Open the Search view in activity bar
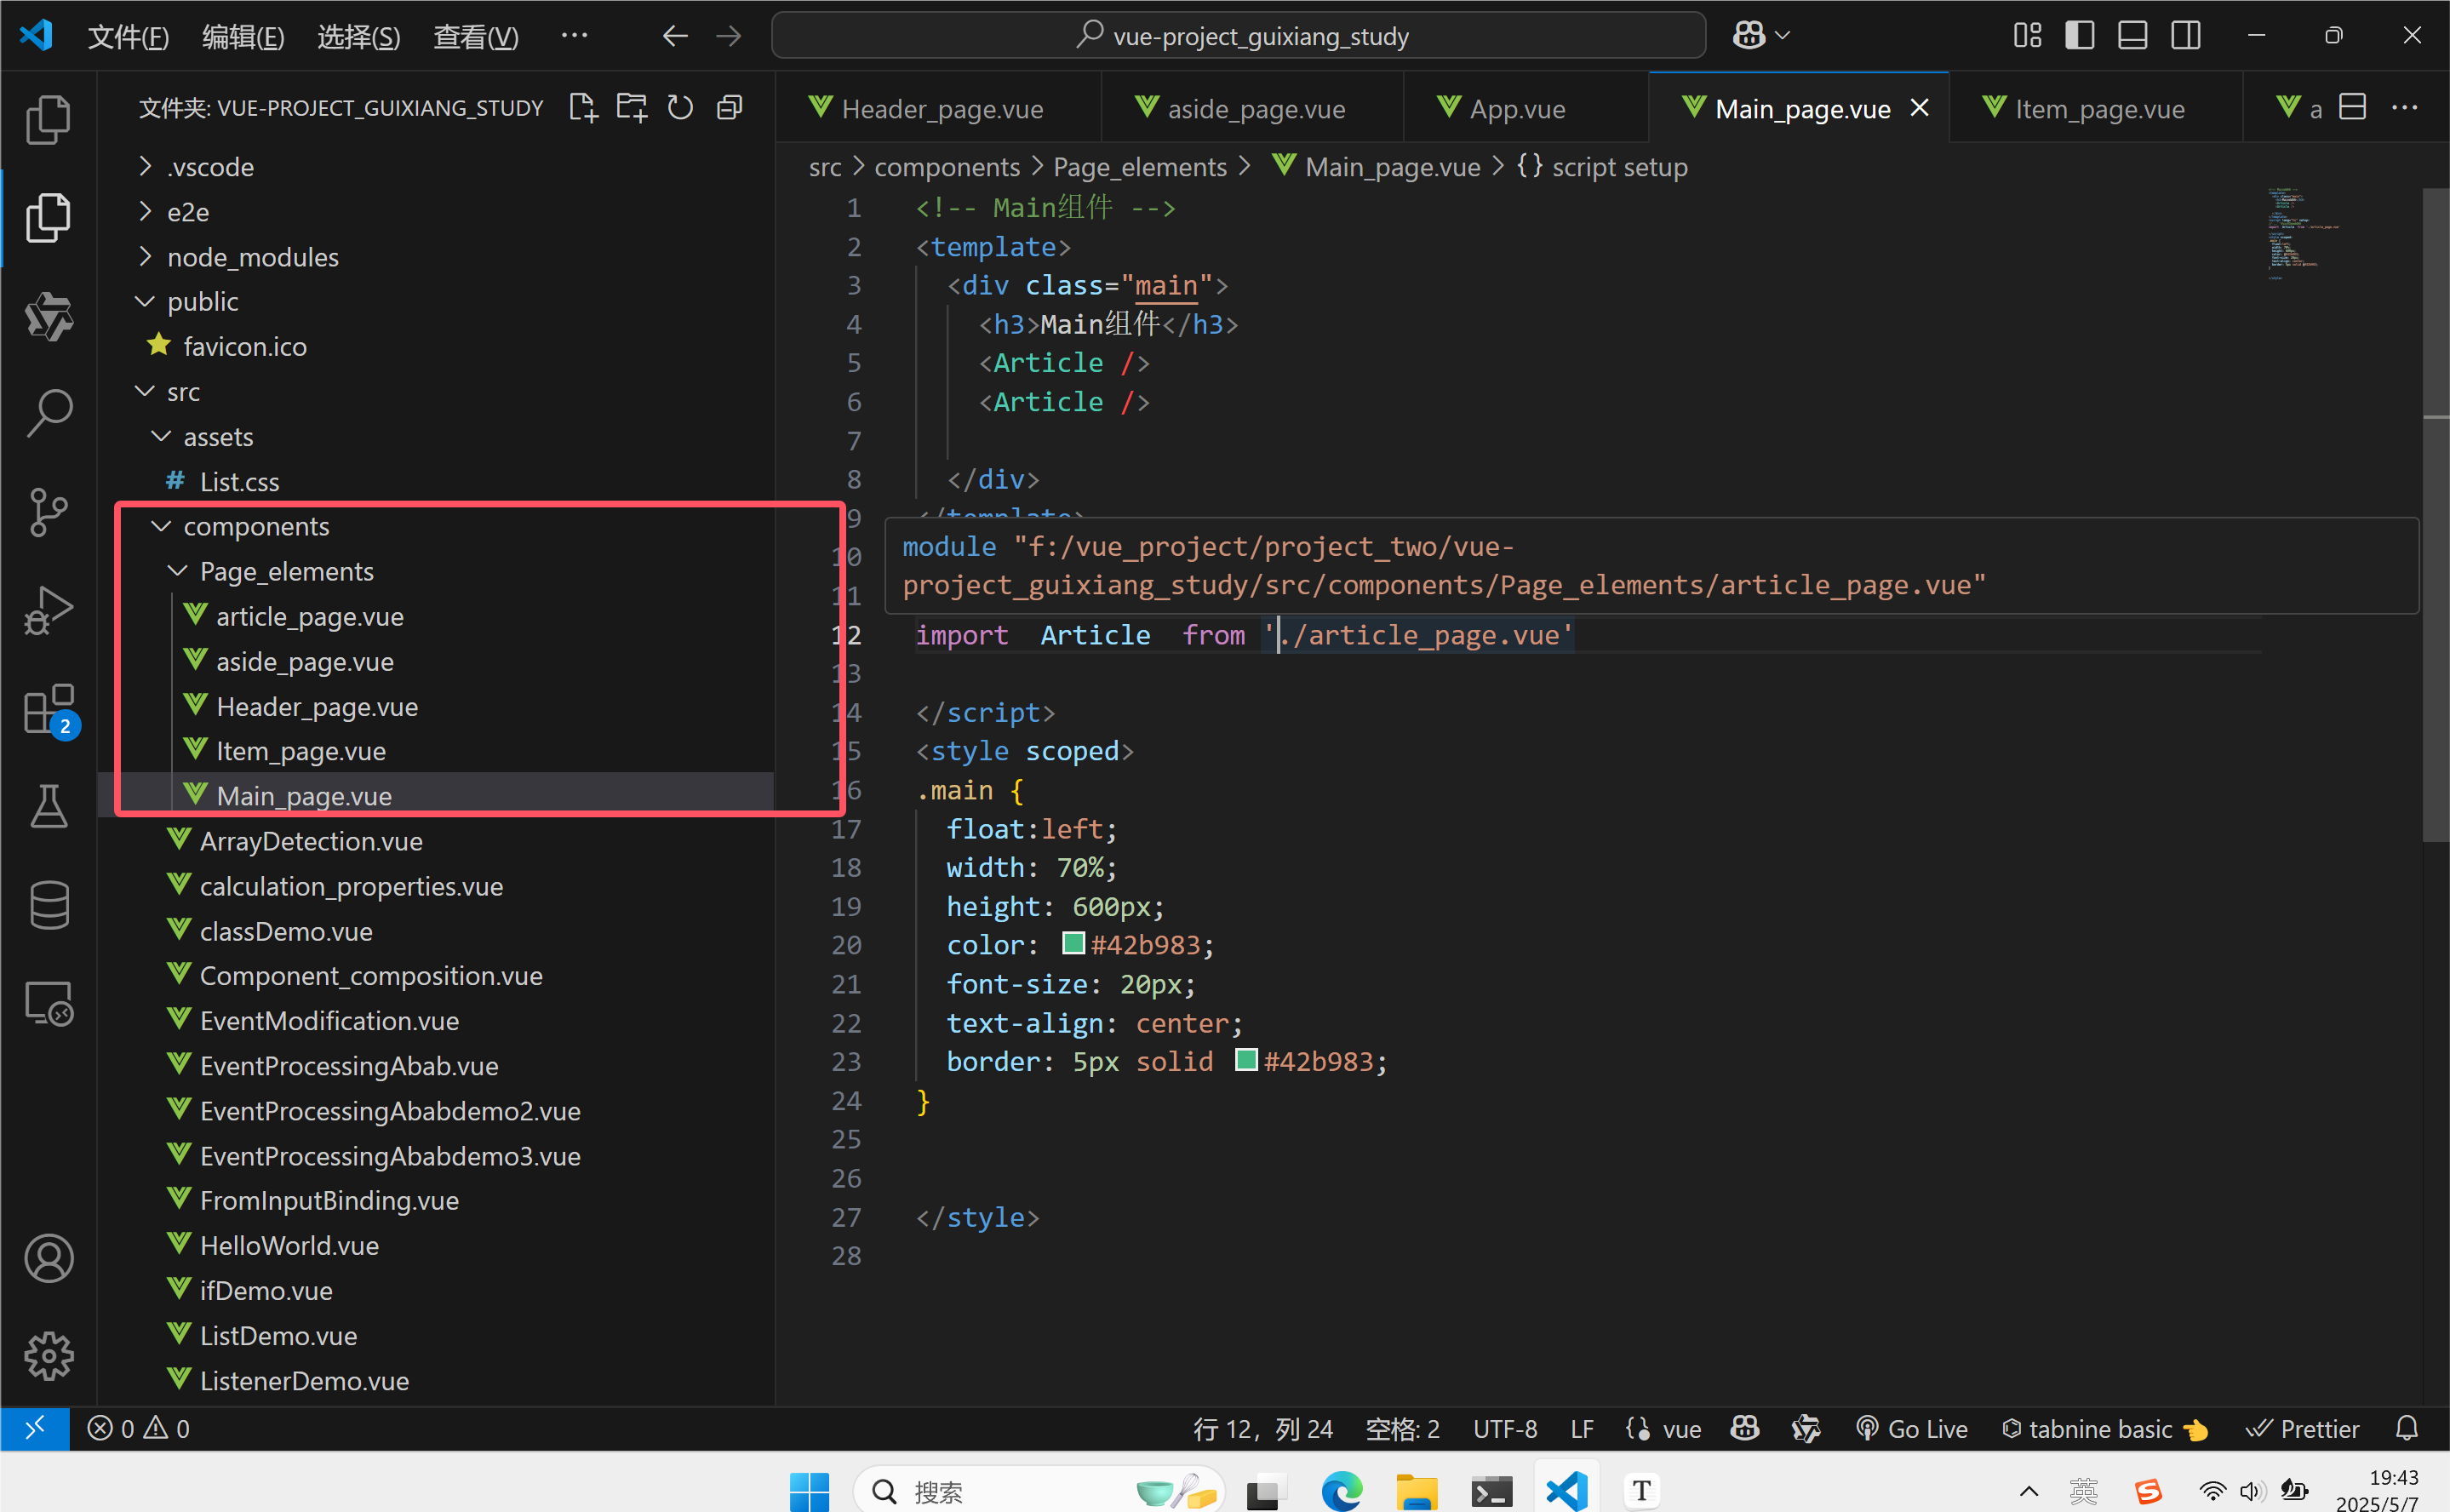Viewport: 2450px width, 1512px height. 48,412
